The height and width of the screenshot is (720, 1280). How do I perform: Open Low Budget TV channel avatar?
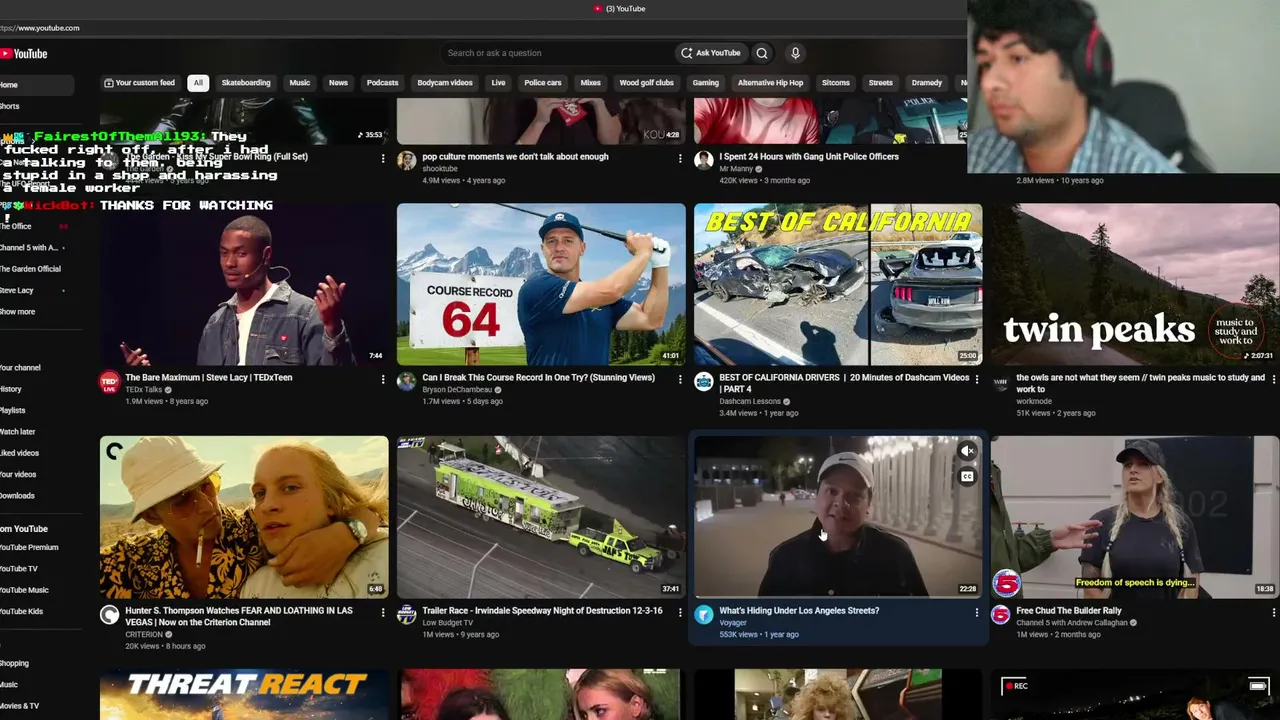point(406,615)
